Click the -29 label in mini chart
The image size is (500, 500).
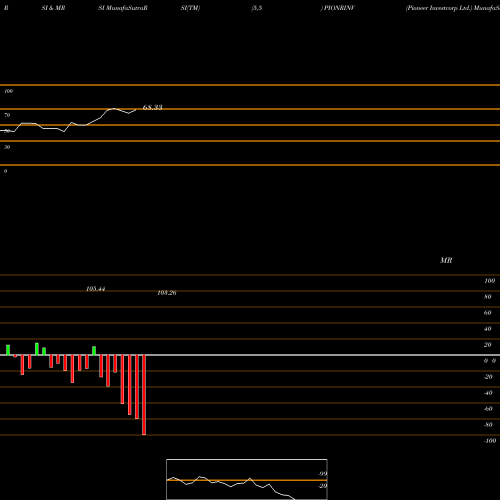click(322, 486)
